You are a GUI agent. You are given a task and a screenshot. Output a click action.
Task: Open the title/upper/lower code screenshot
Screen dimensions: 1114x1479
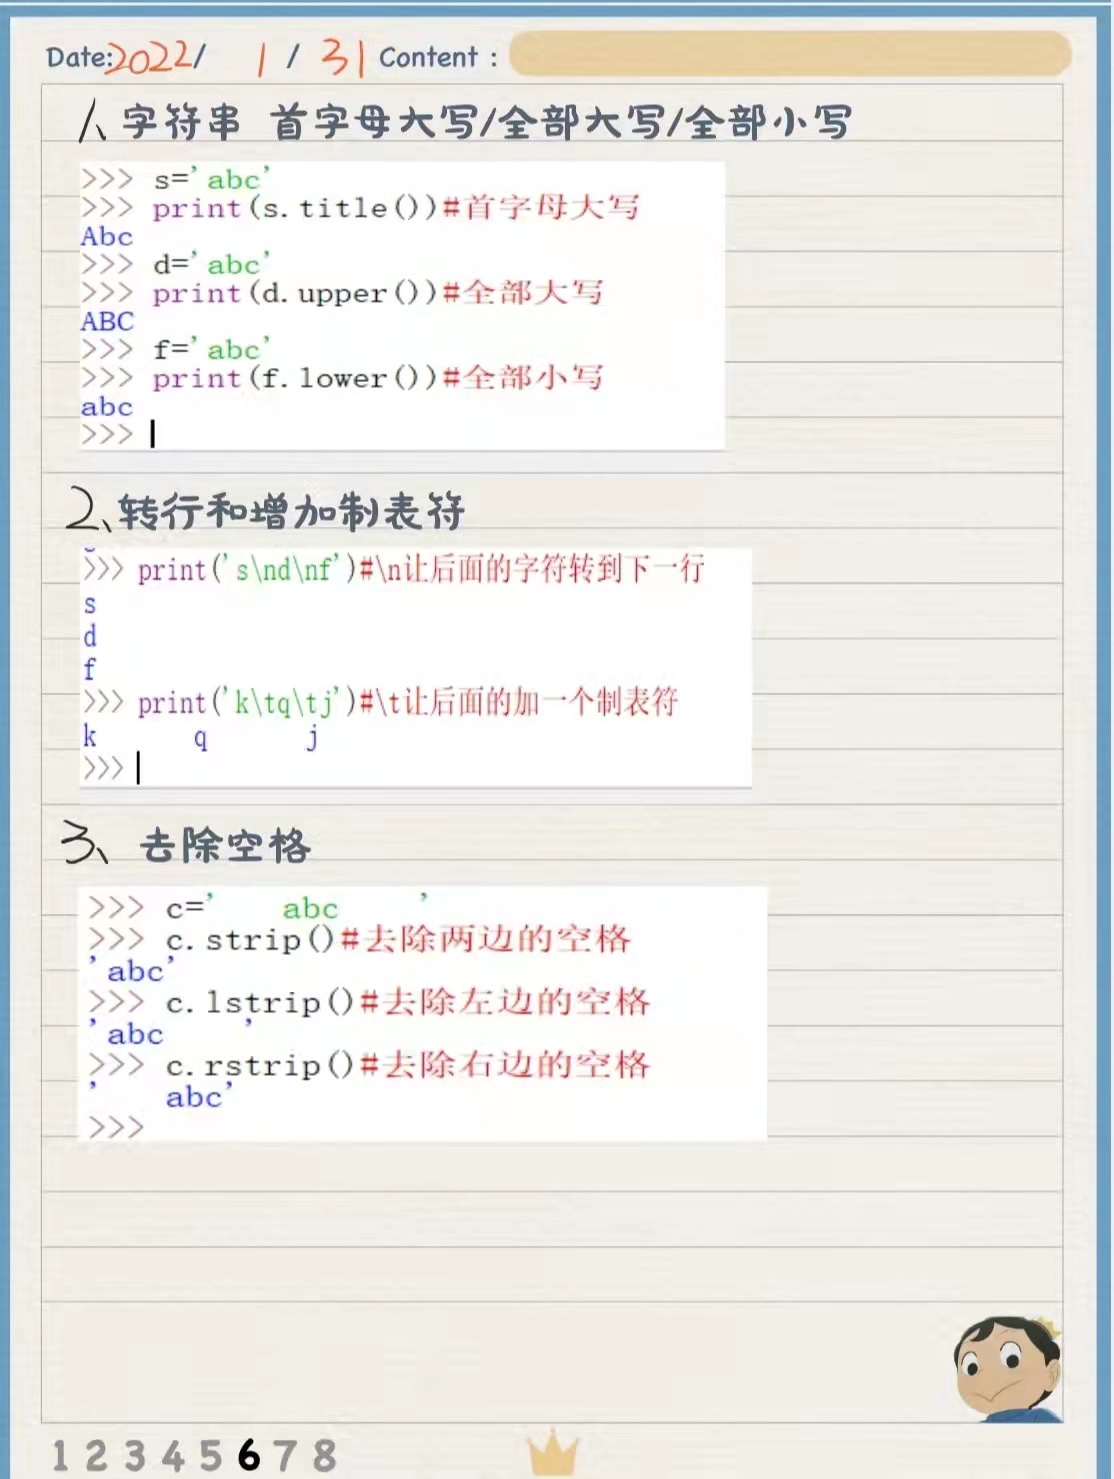(x=402, y=305)
